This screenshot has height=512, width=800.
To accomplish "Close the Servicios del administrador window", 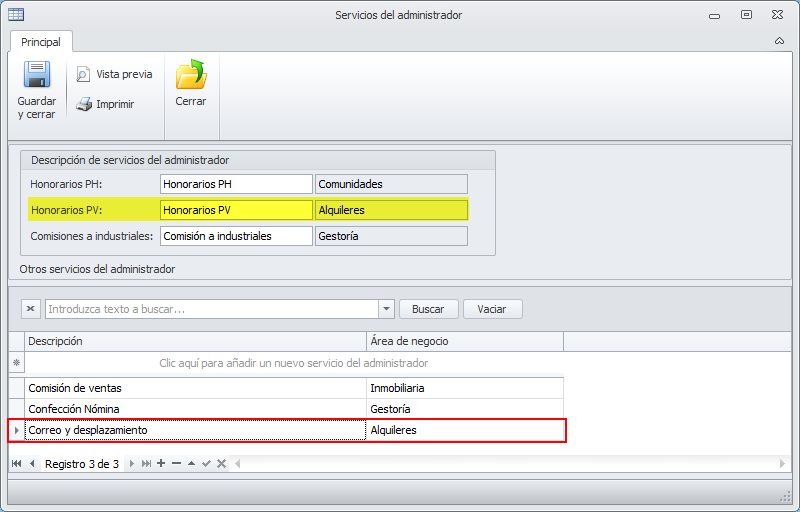I will (x=778, y=15).
